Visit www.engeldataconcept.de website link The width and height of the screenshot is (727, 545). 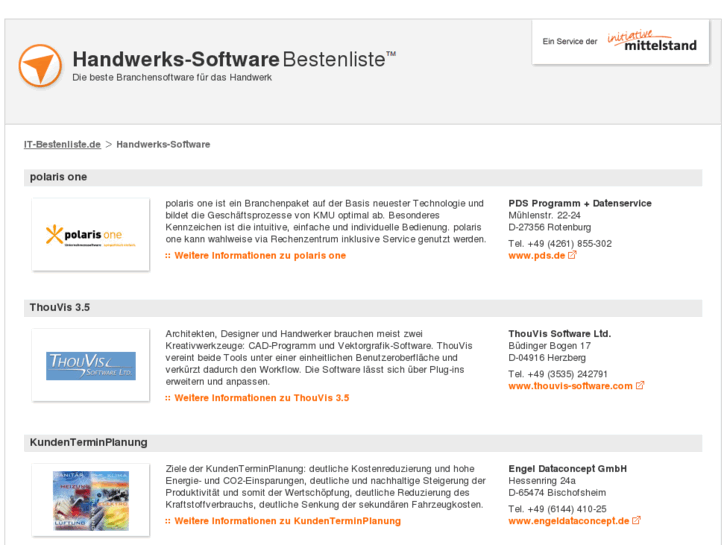tap(569, 521)
